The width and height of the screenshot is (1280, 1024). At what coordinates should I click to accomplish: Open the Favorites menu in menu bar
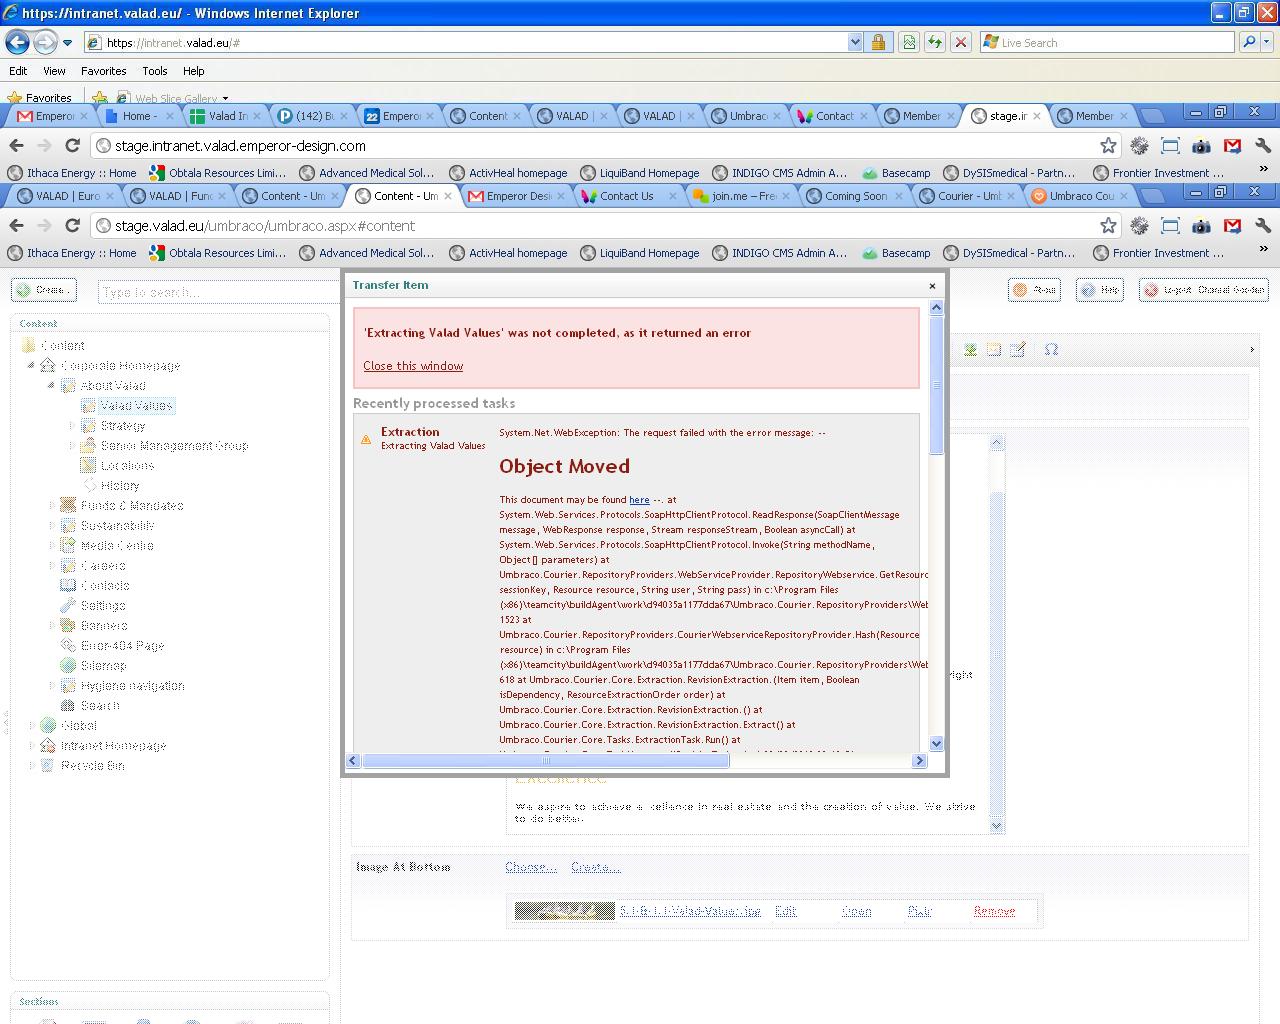point(103,71)
